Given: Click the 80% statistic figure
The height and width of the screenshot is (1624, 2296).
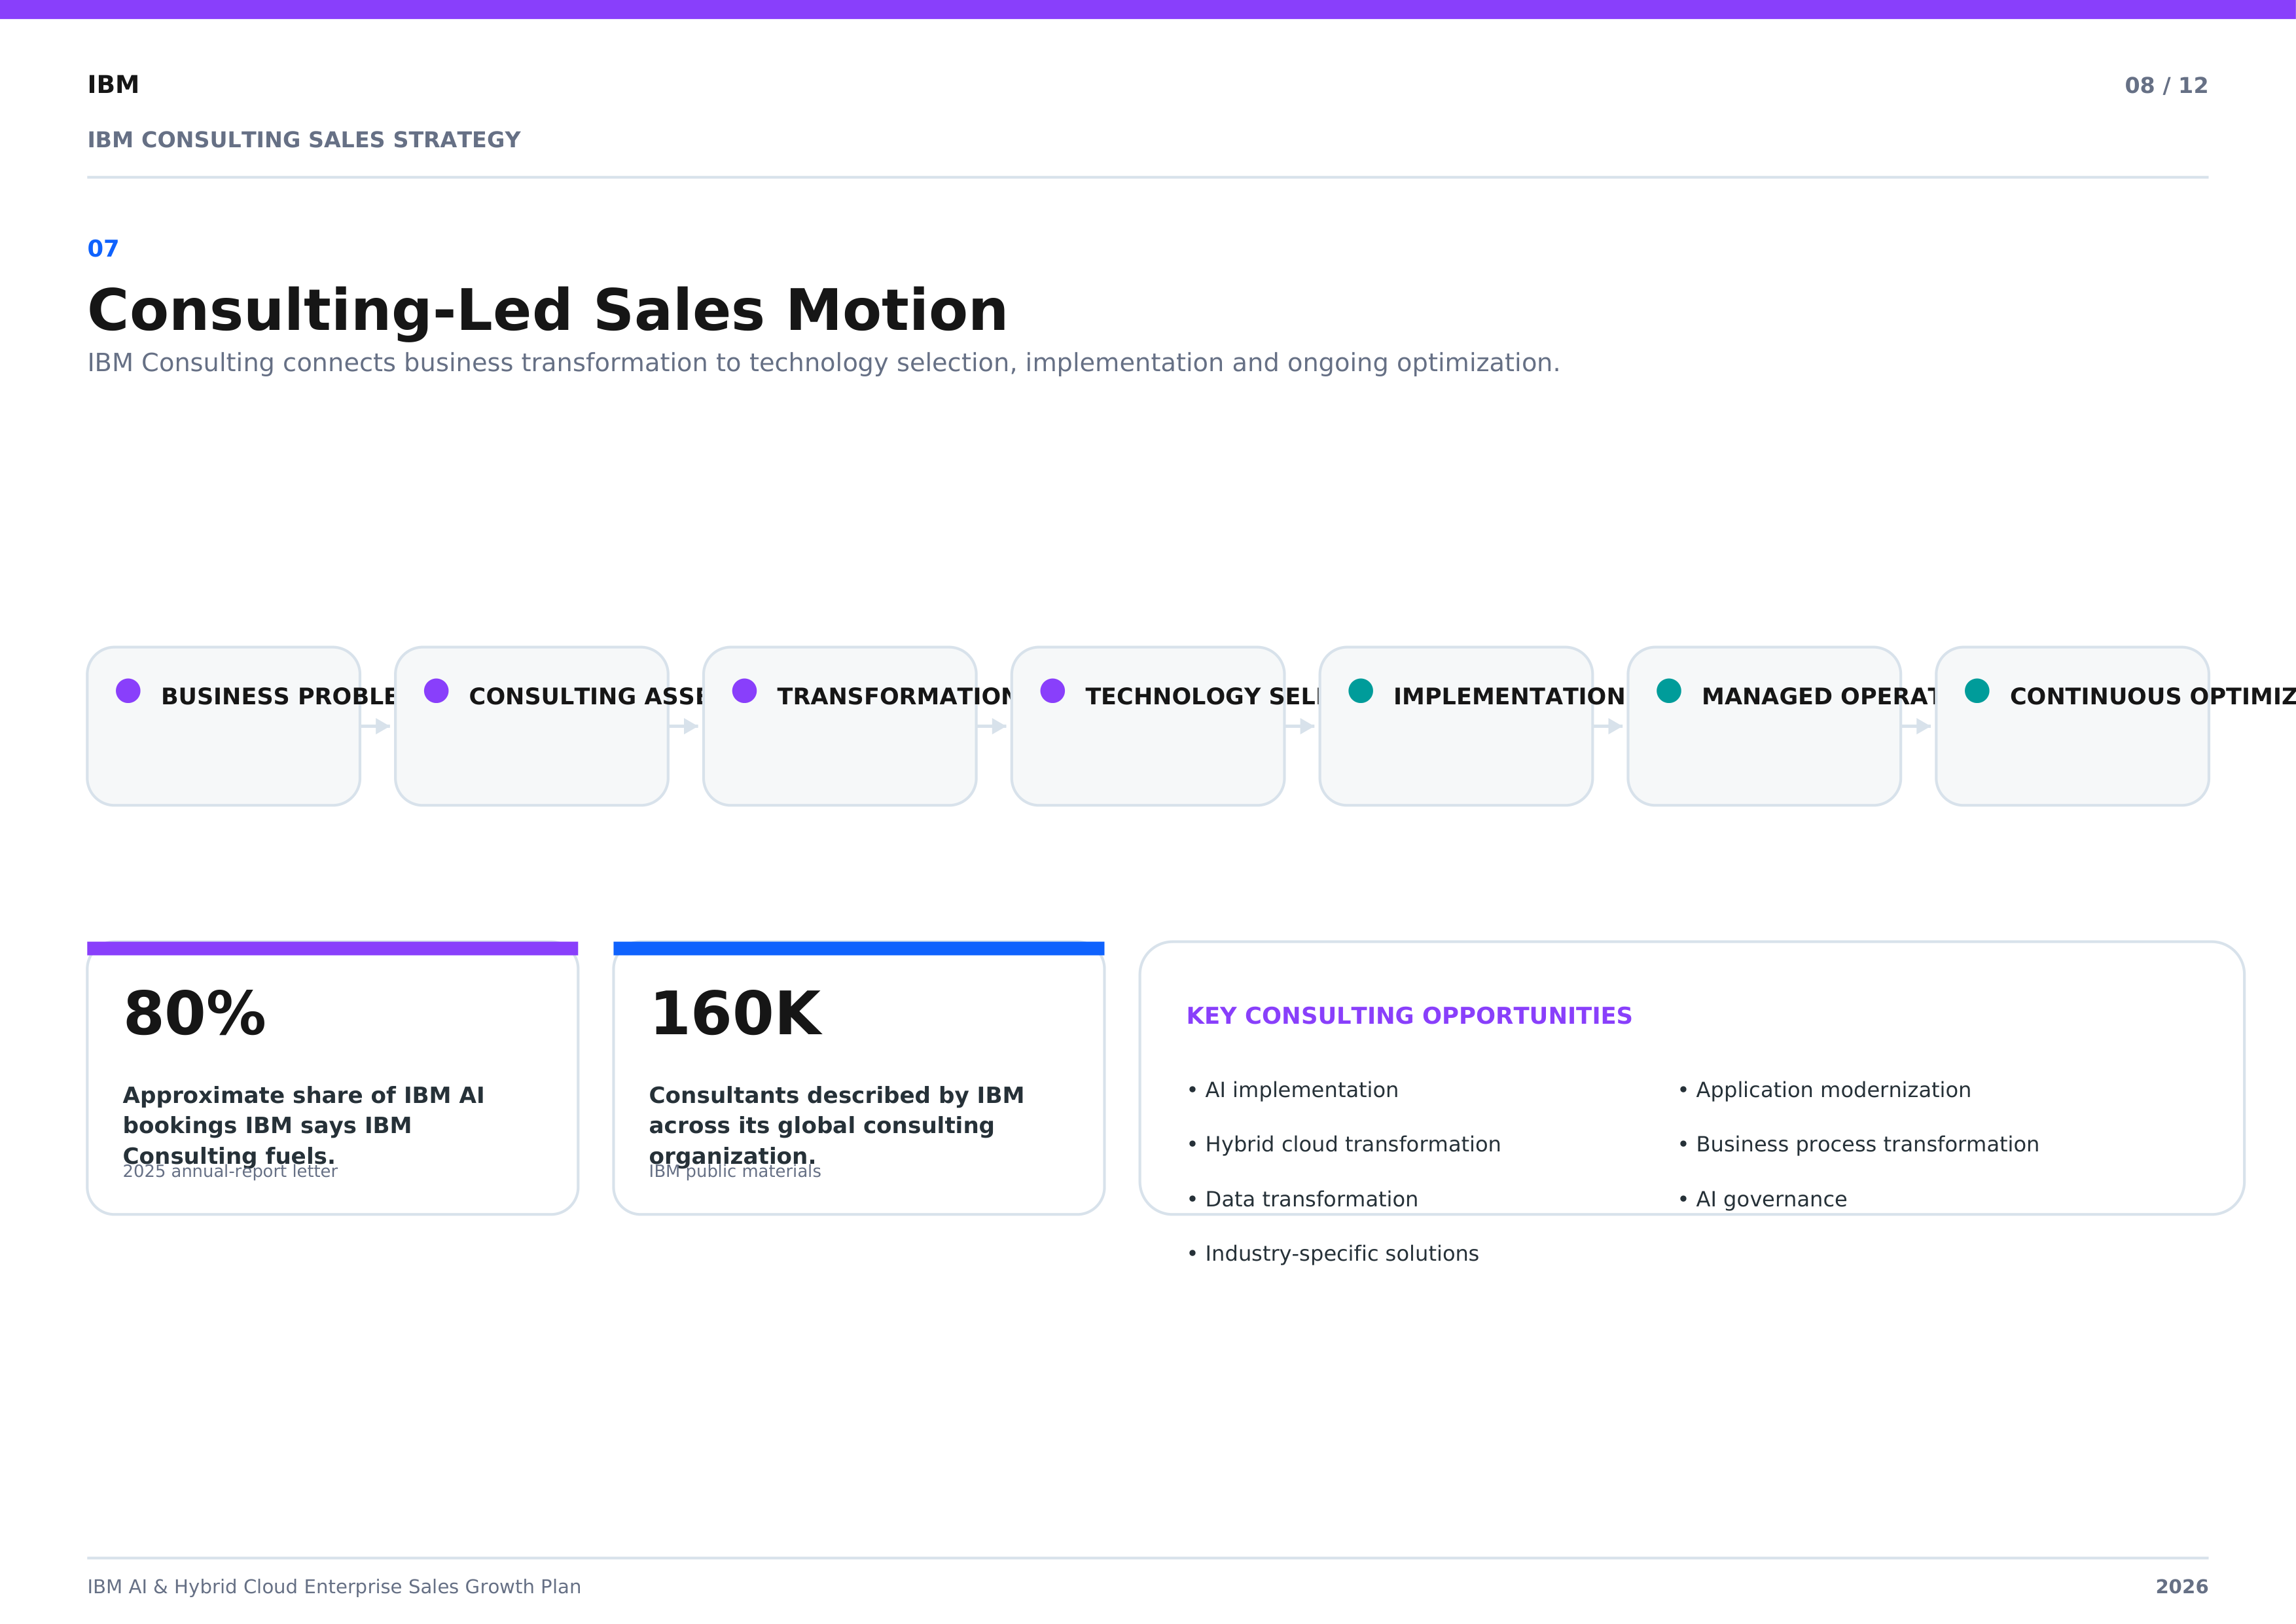Looking at the screenshot, I should (195, 1014).
